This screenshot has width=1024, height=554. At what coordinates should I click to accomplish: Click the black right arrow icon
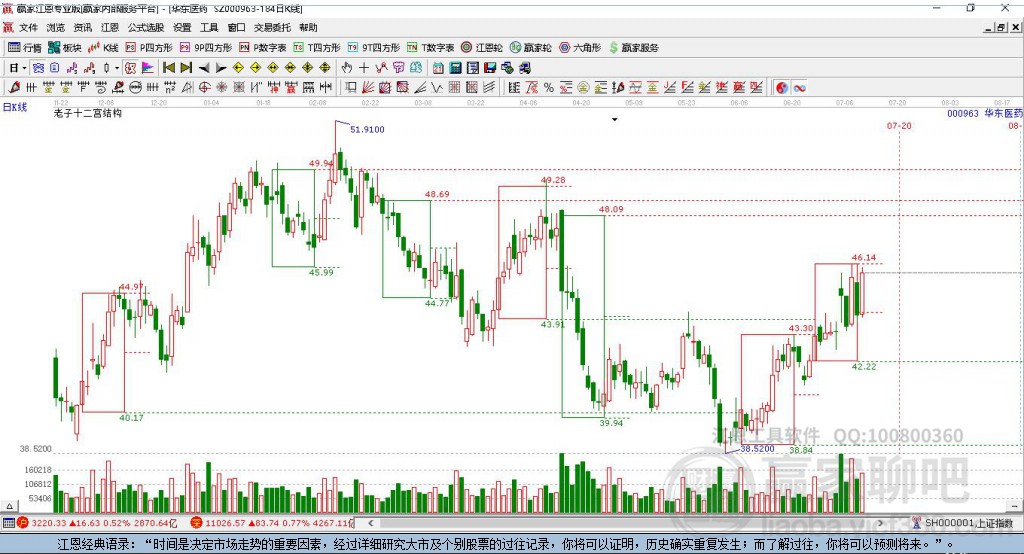[x=221, y=68]
